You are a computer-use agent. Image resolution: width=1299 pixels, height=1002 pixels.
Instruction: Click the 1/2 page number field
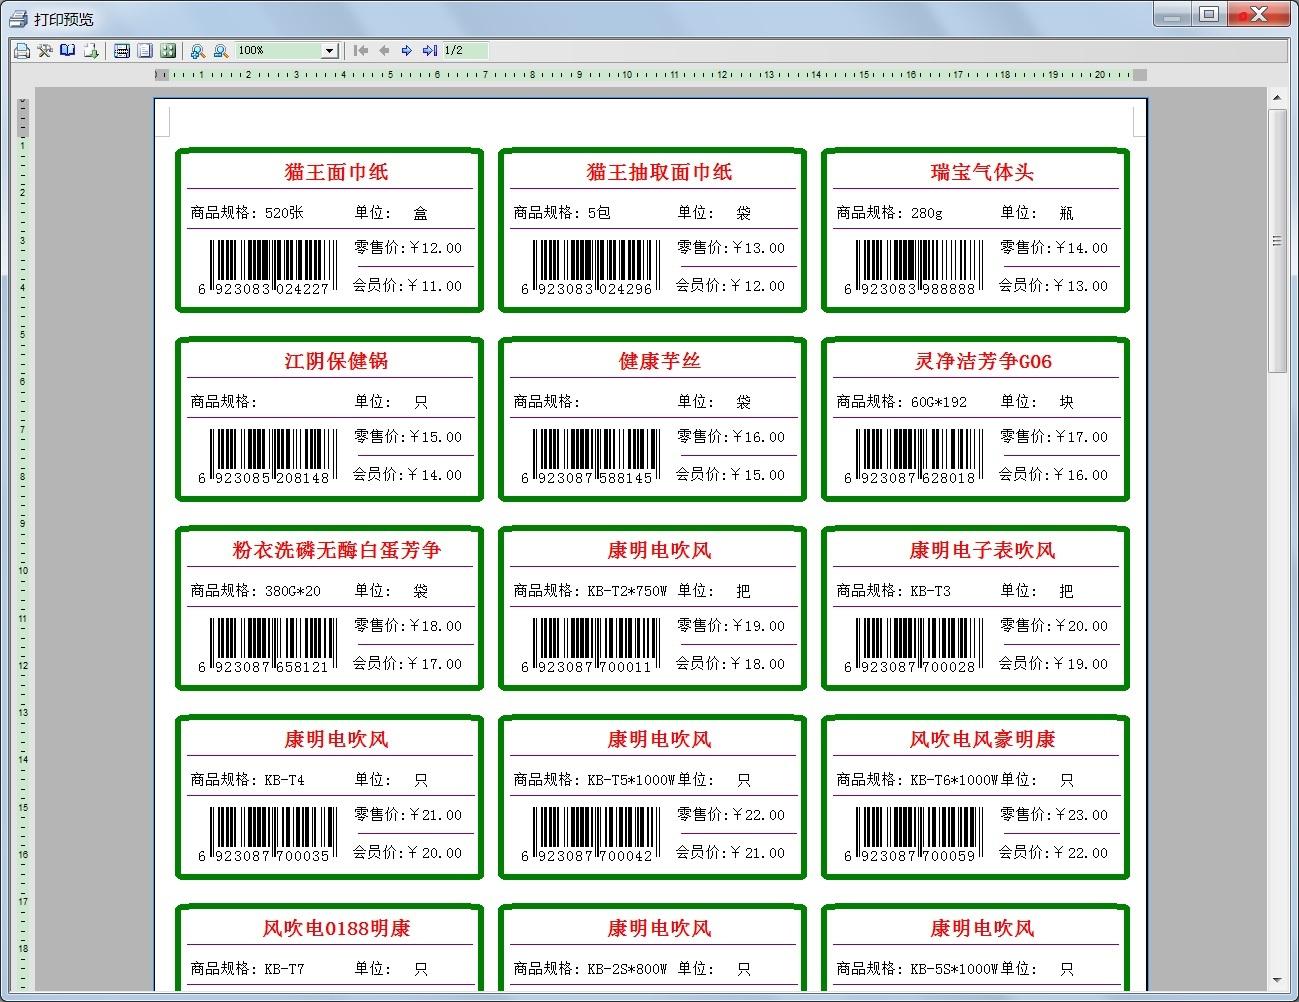(465, 50)
